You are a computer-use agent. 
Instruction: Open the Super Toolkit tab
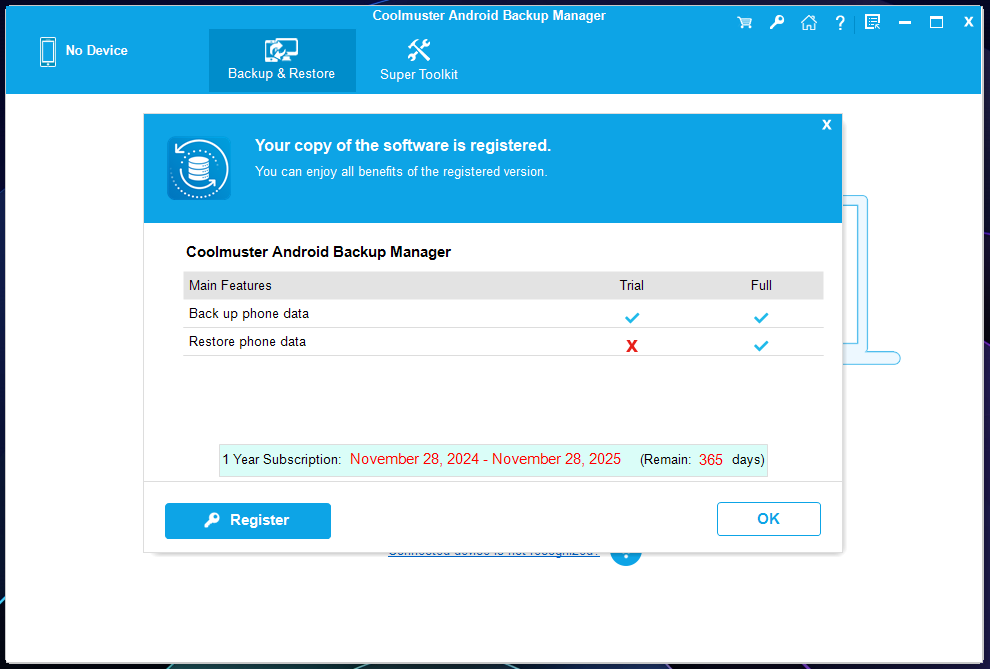coord(419,61)
